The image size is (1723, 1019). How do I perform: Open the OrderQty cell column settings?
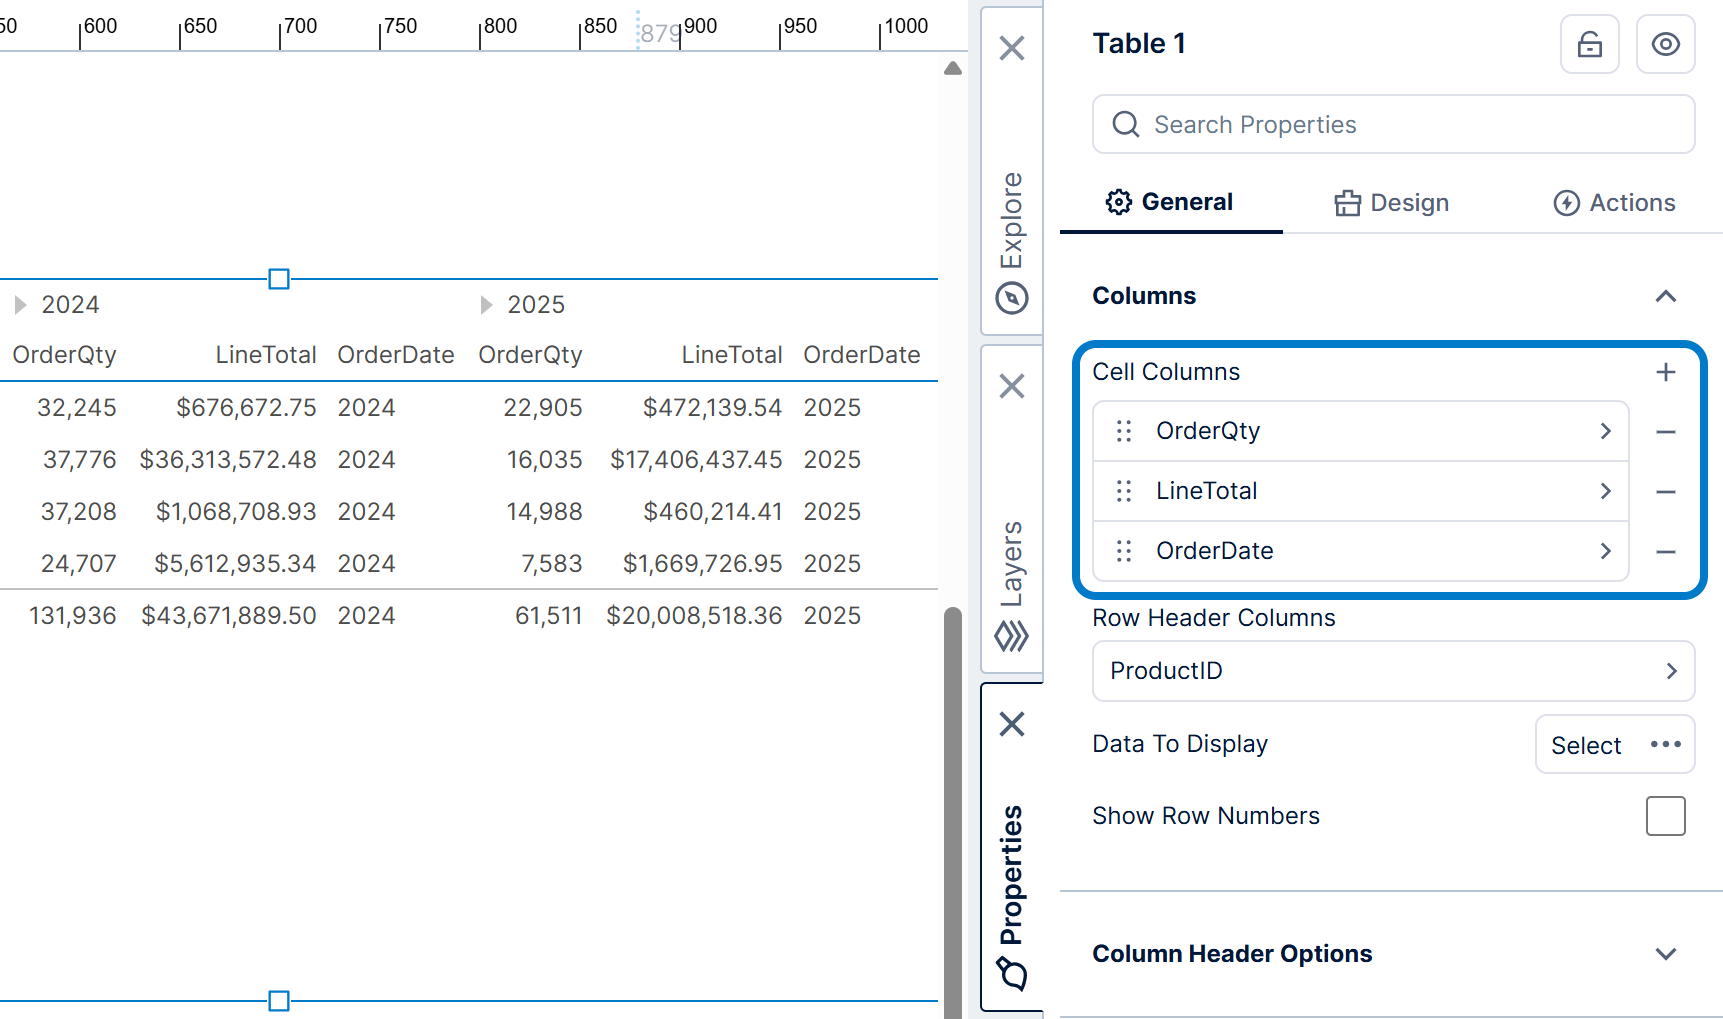pyautogui.click(x=1361, y=431)
